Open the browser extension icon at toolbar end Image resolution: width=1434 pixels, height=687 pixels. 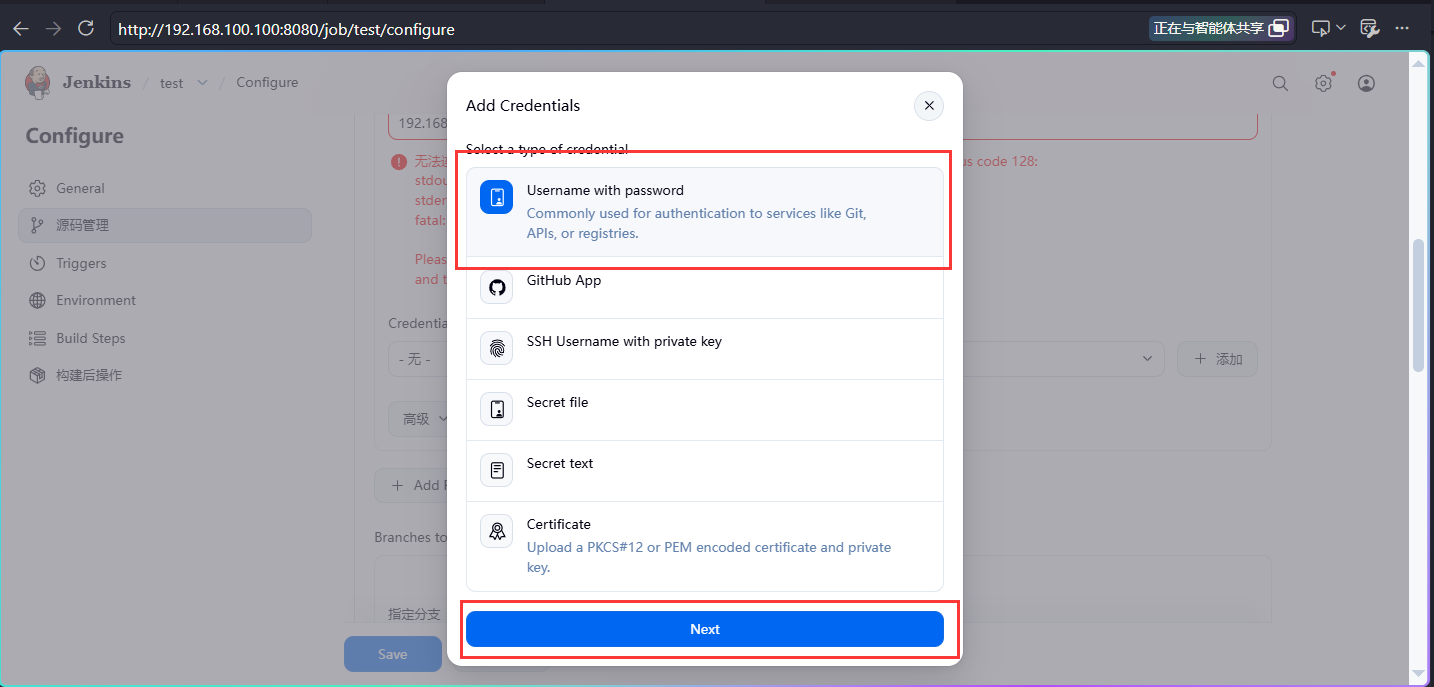(1370, 29)
